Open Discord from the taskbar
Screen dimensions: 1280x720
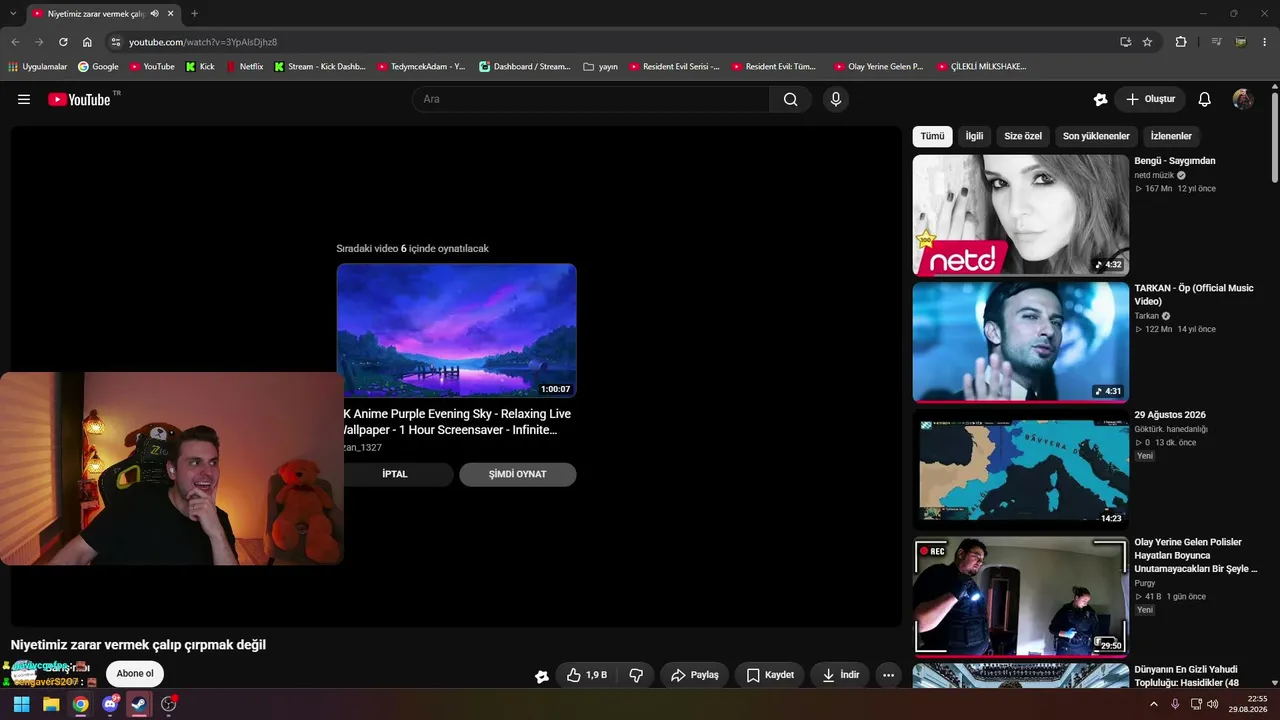point(110,704)
